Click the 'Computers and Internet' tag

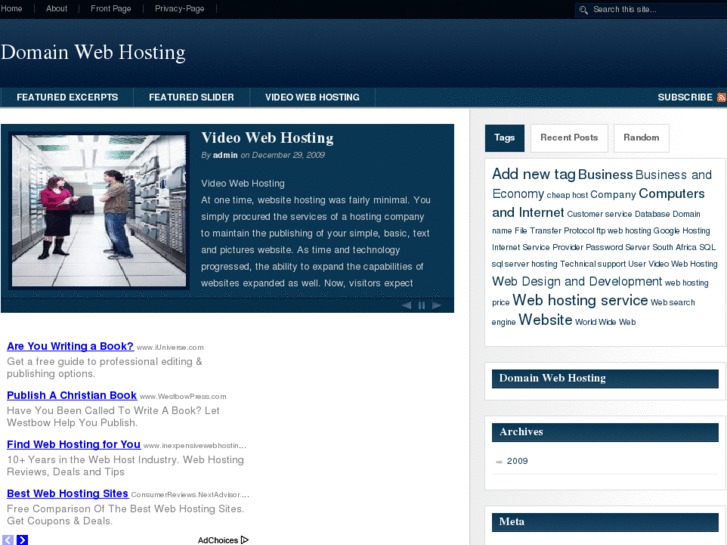598,203
